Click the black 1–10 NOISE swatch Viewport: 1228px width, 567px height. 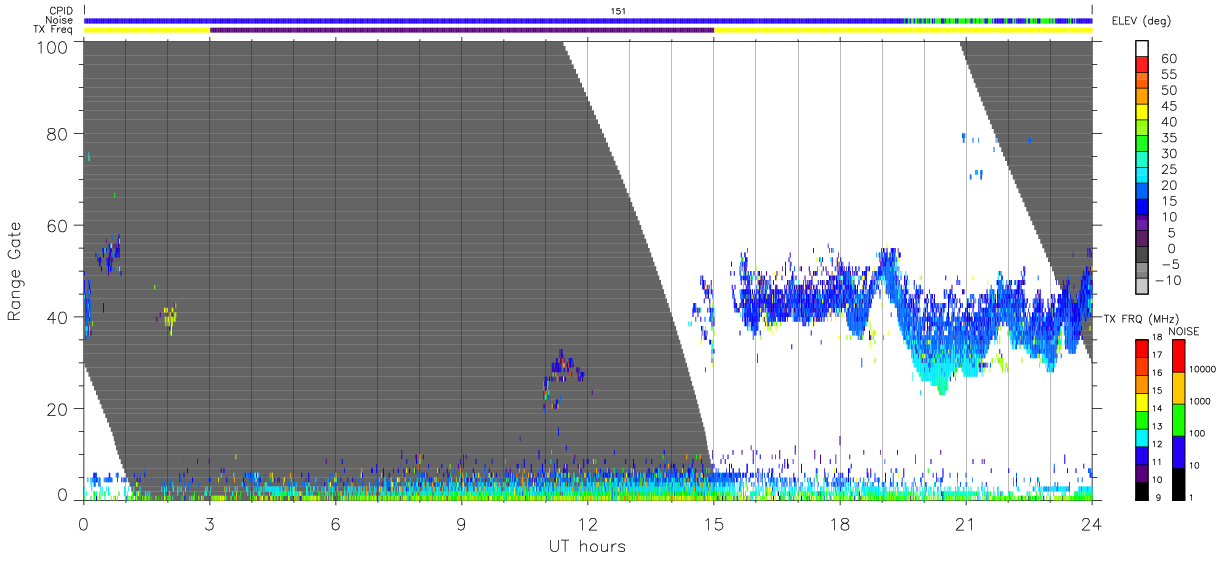(x=1178, y=484)
